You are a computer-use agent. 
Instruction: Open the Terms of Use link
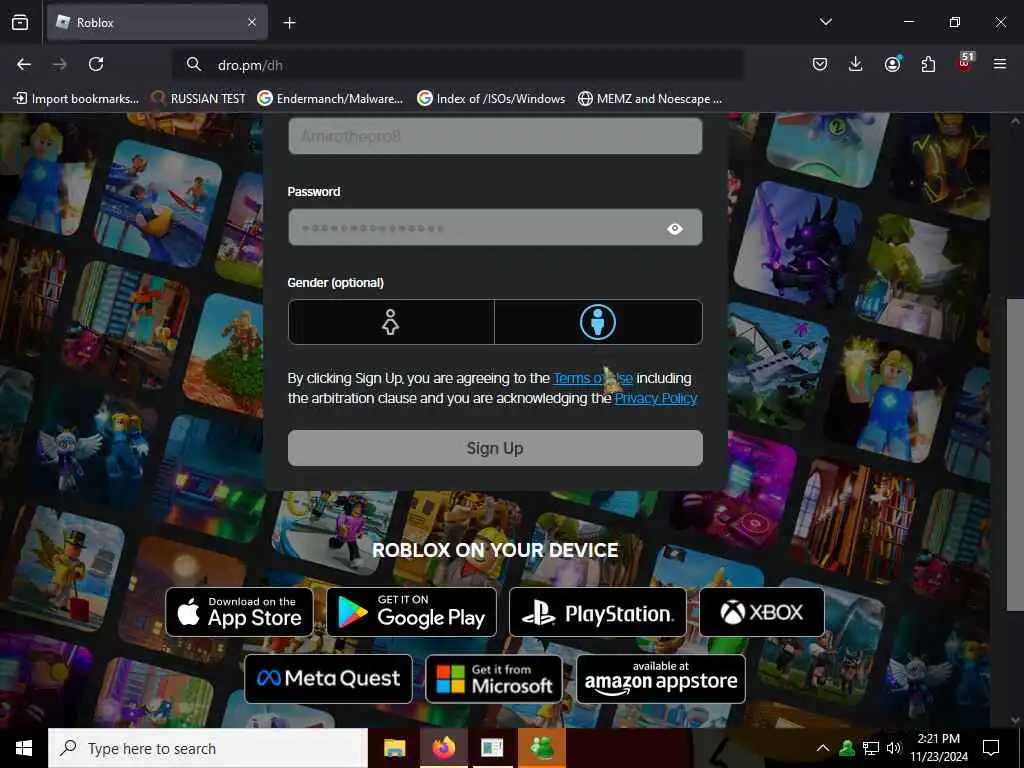(x=593, y=378)
